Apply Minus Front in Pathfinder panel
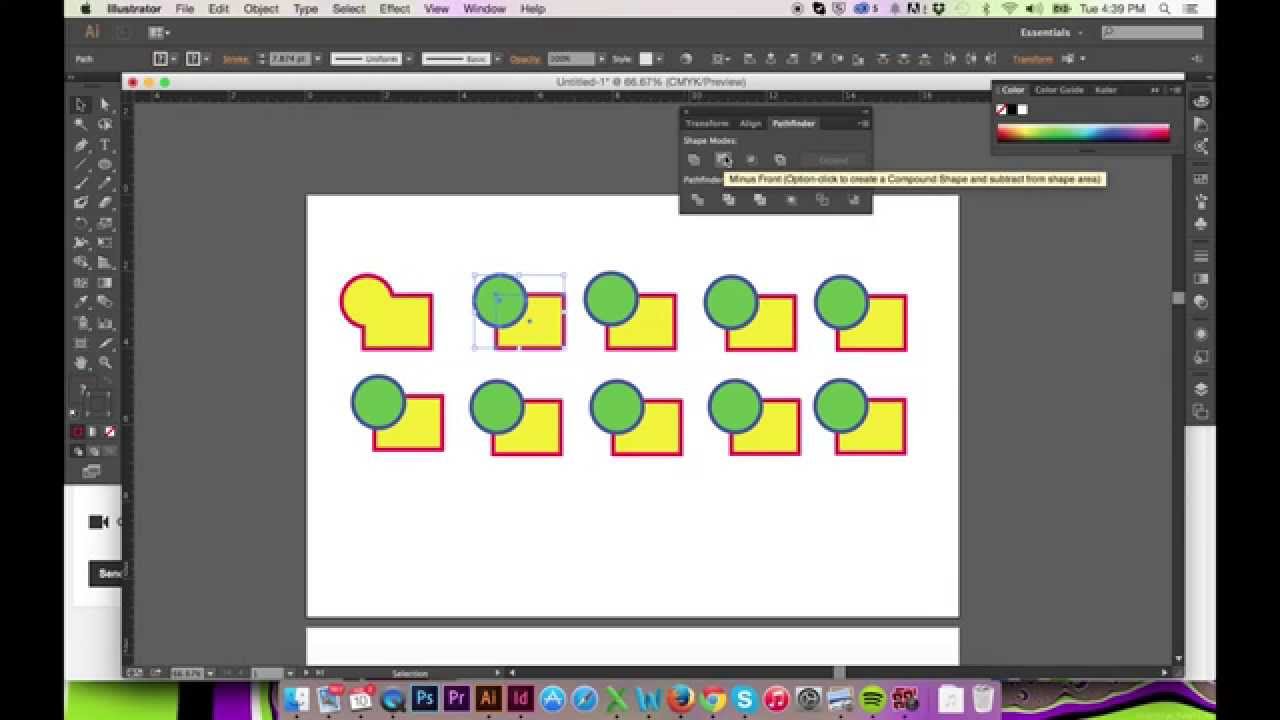The width and height of the screenshot is (1280, 720). [x=723, y=160]
